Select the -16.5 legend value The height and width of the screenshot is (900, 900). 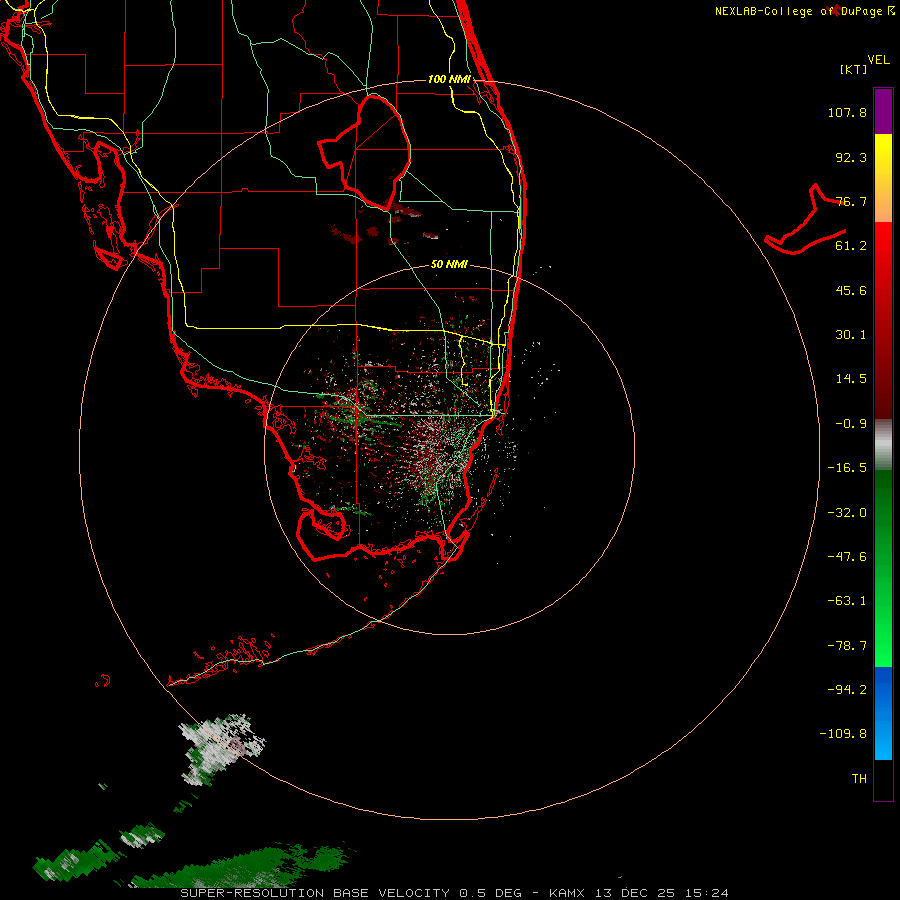coord(847,468)
